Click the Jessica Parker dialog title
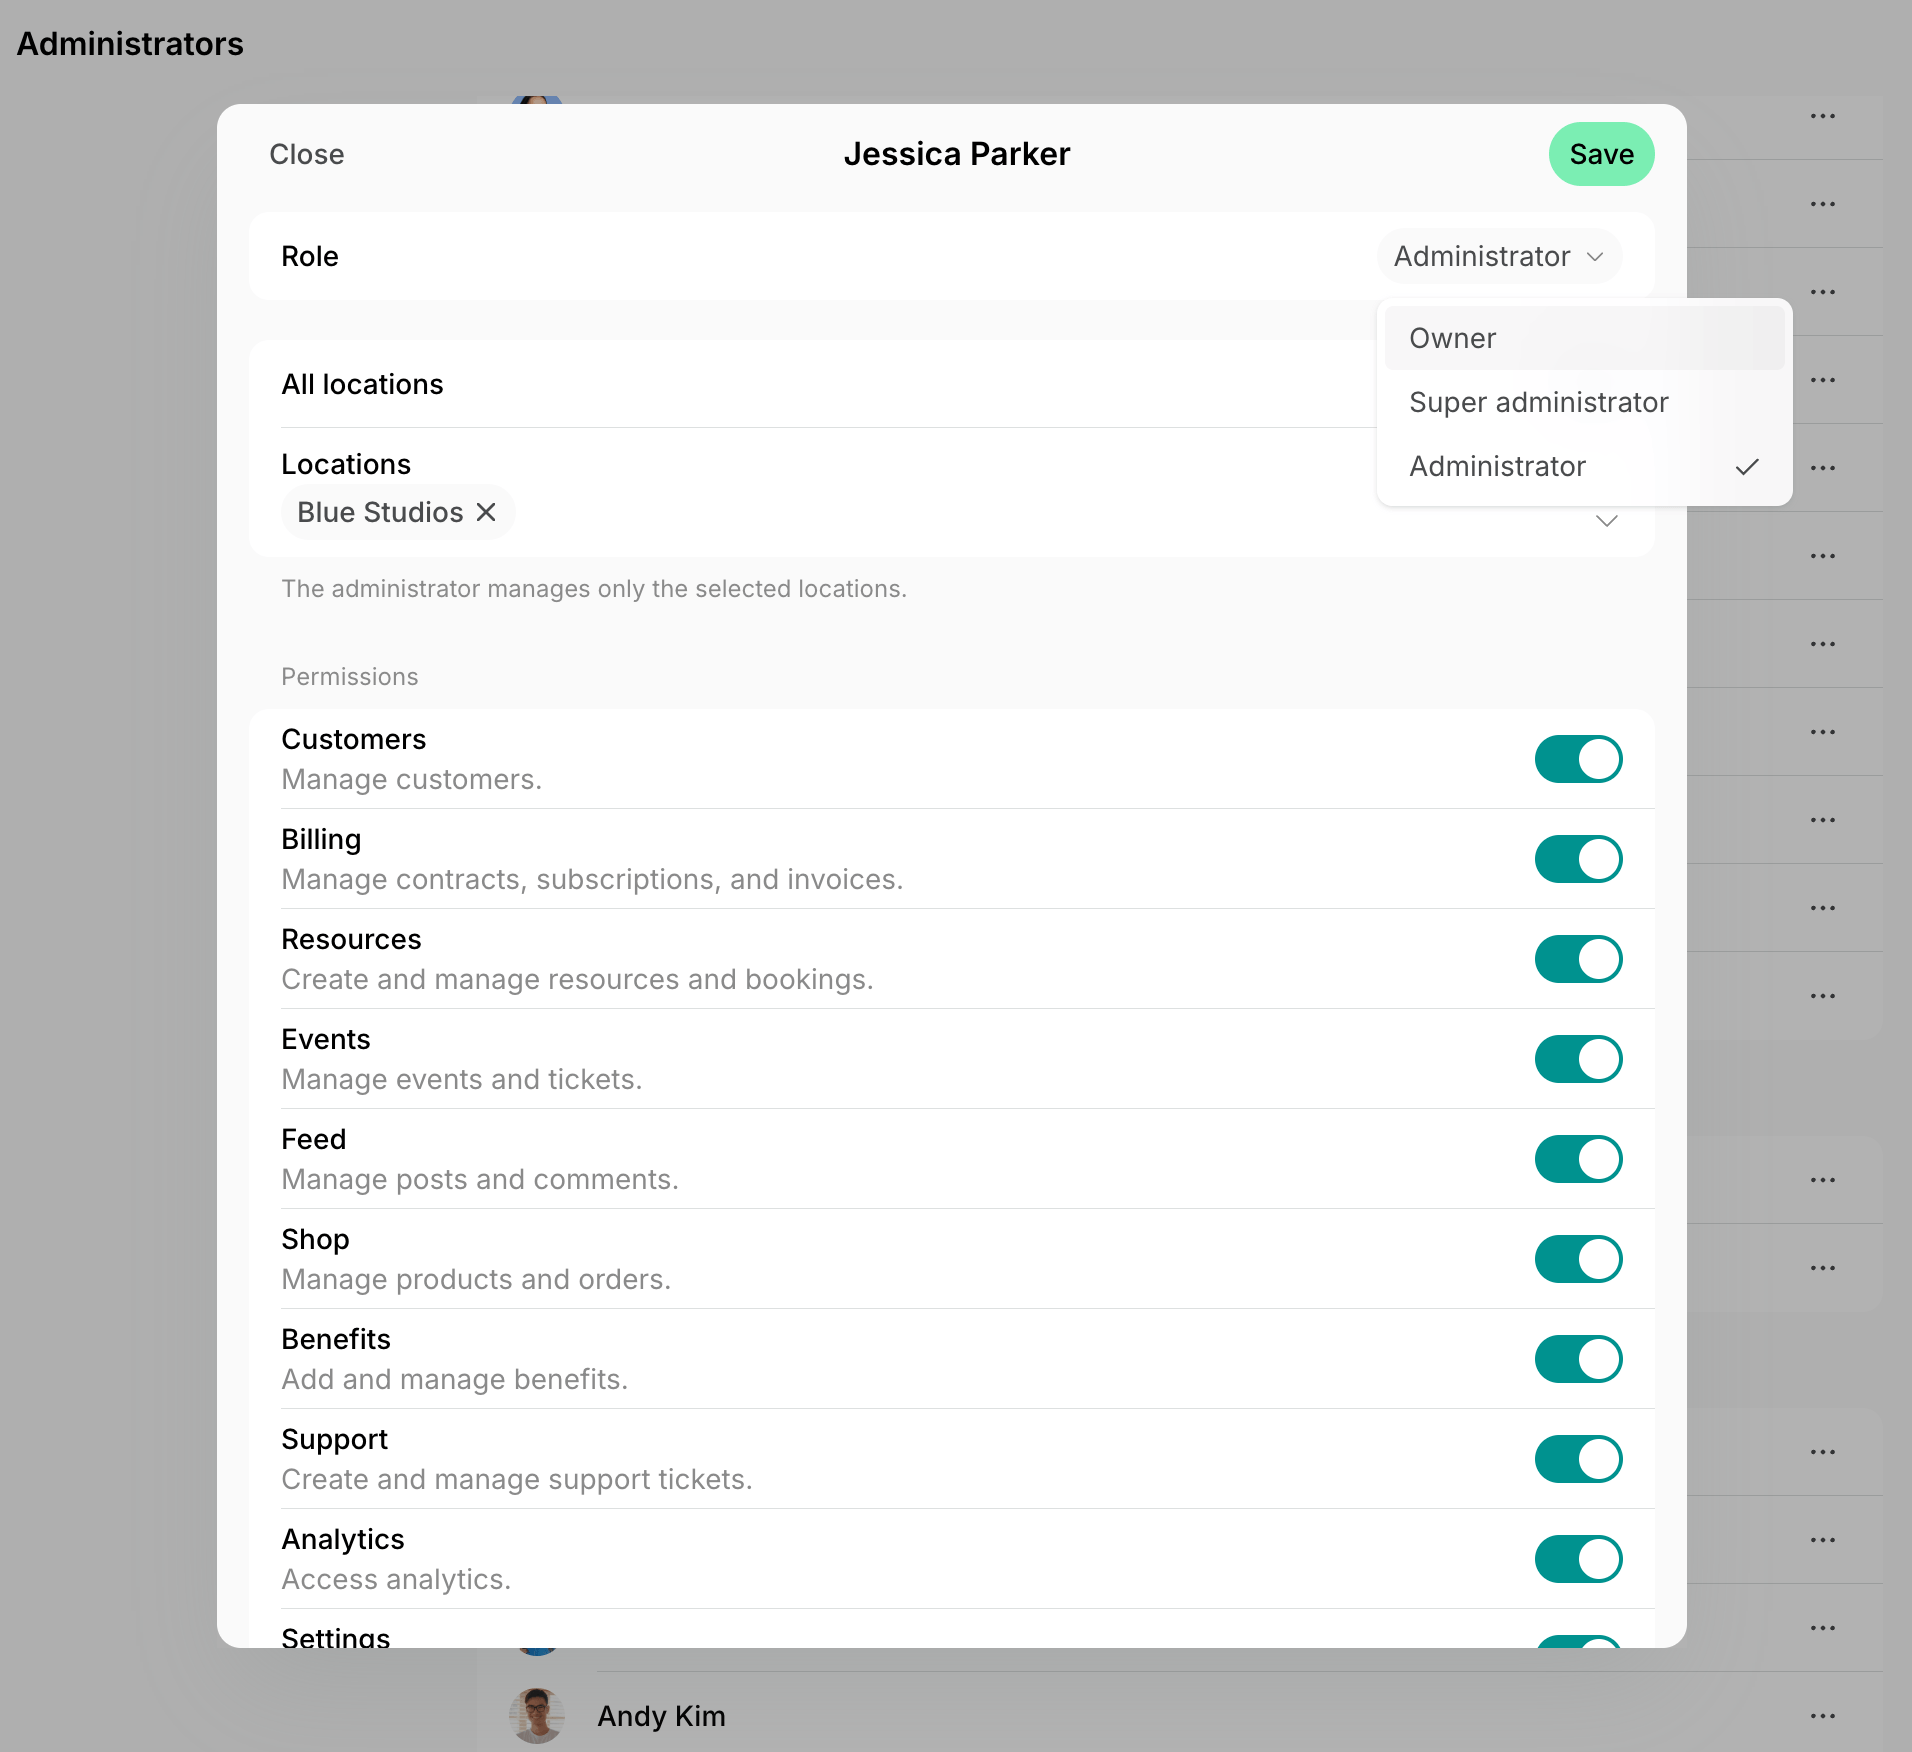 tap(956, 154)
